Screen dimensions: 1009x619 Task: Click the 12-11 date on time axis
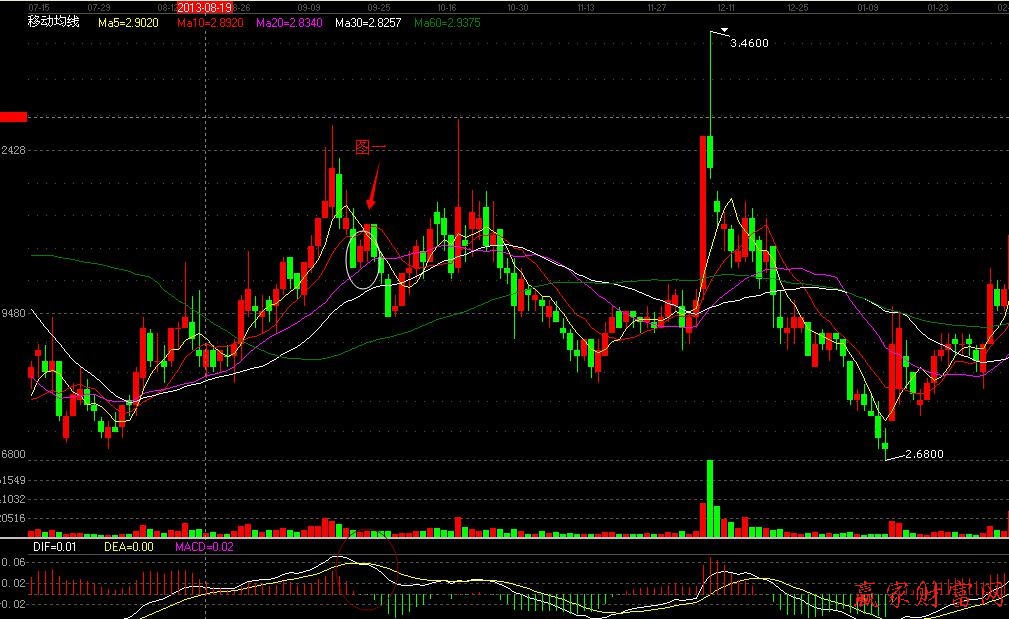727,7
